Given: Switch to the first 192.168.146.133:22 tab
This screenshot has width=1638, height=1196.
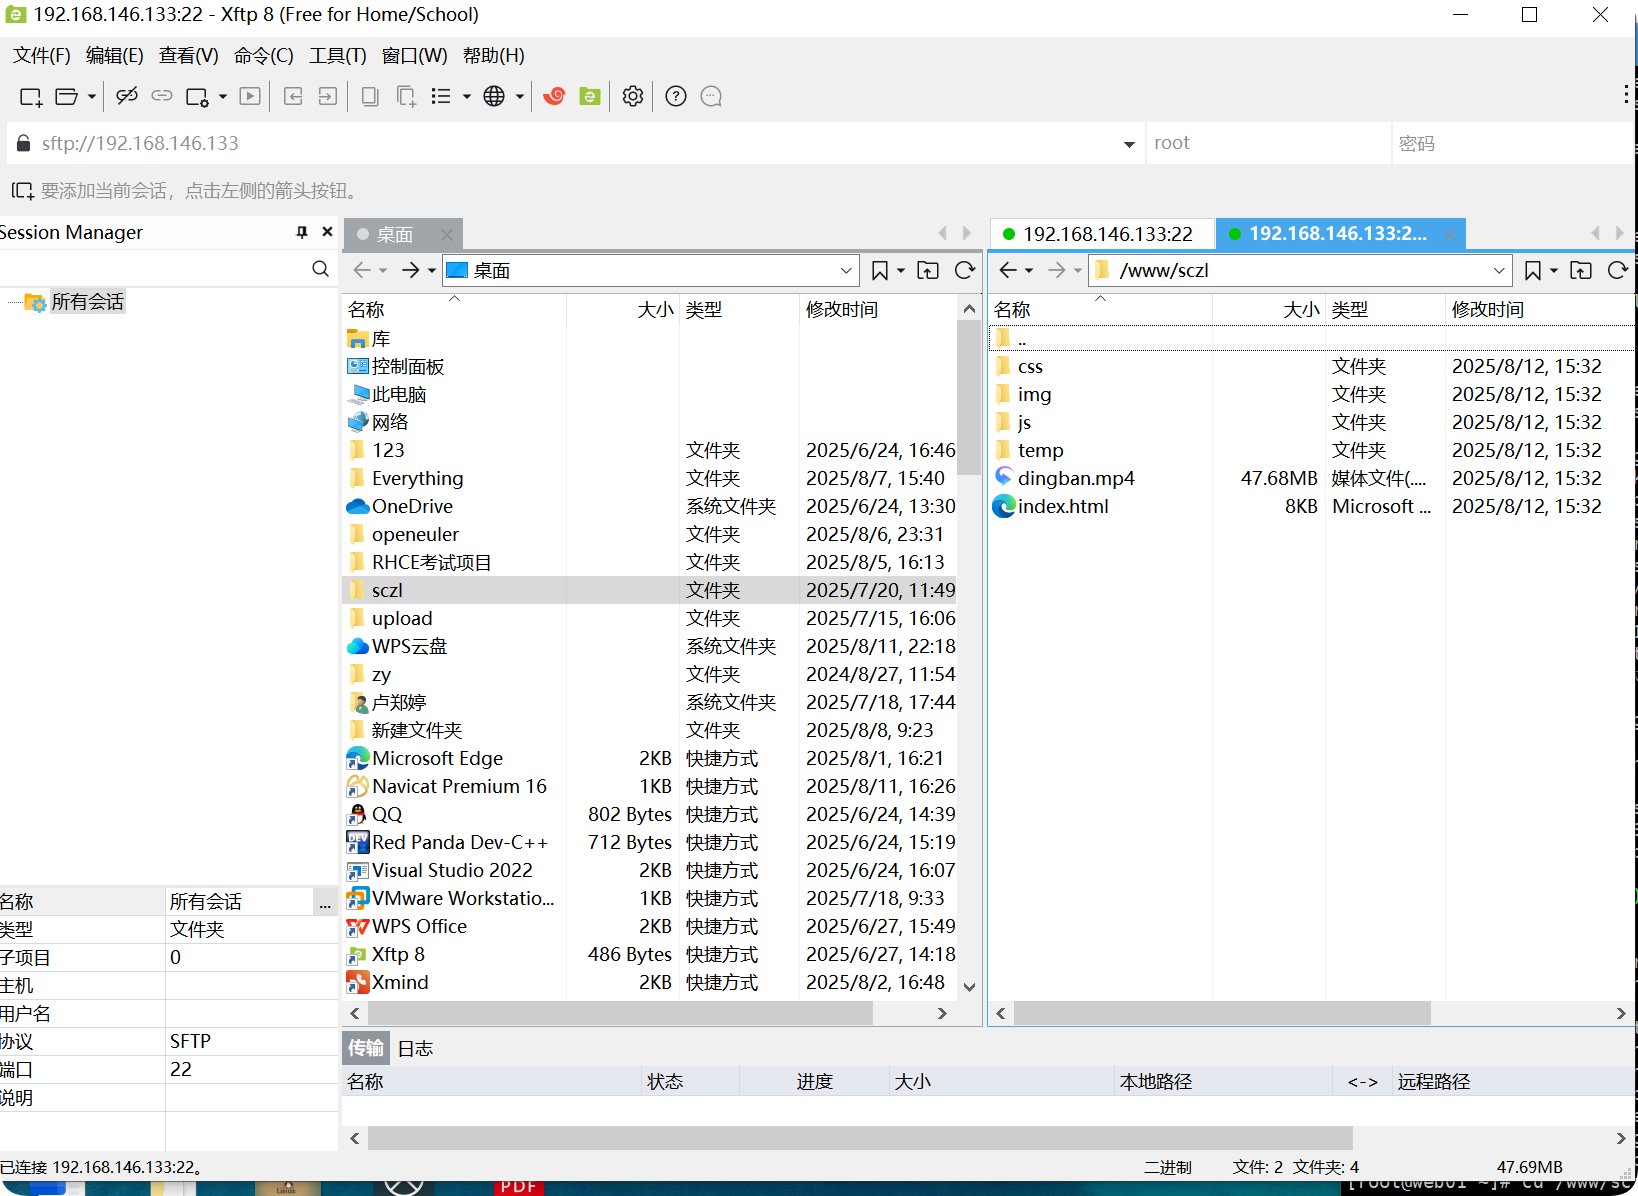Looking at the screenshot, I should click(1101, 234).
